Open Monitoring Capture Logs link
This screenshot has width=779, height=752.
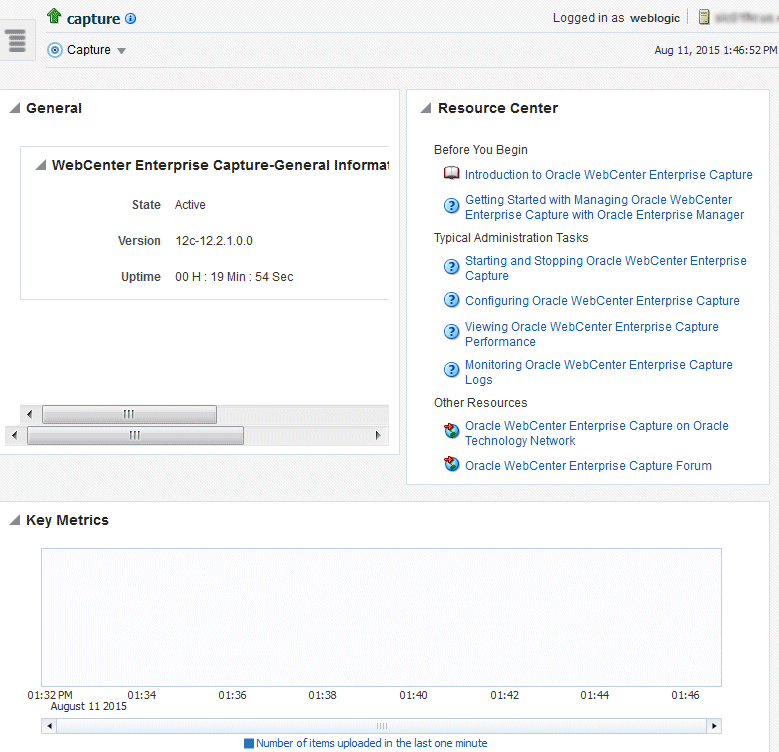click(599, 372)
